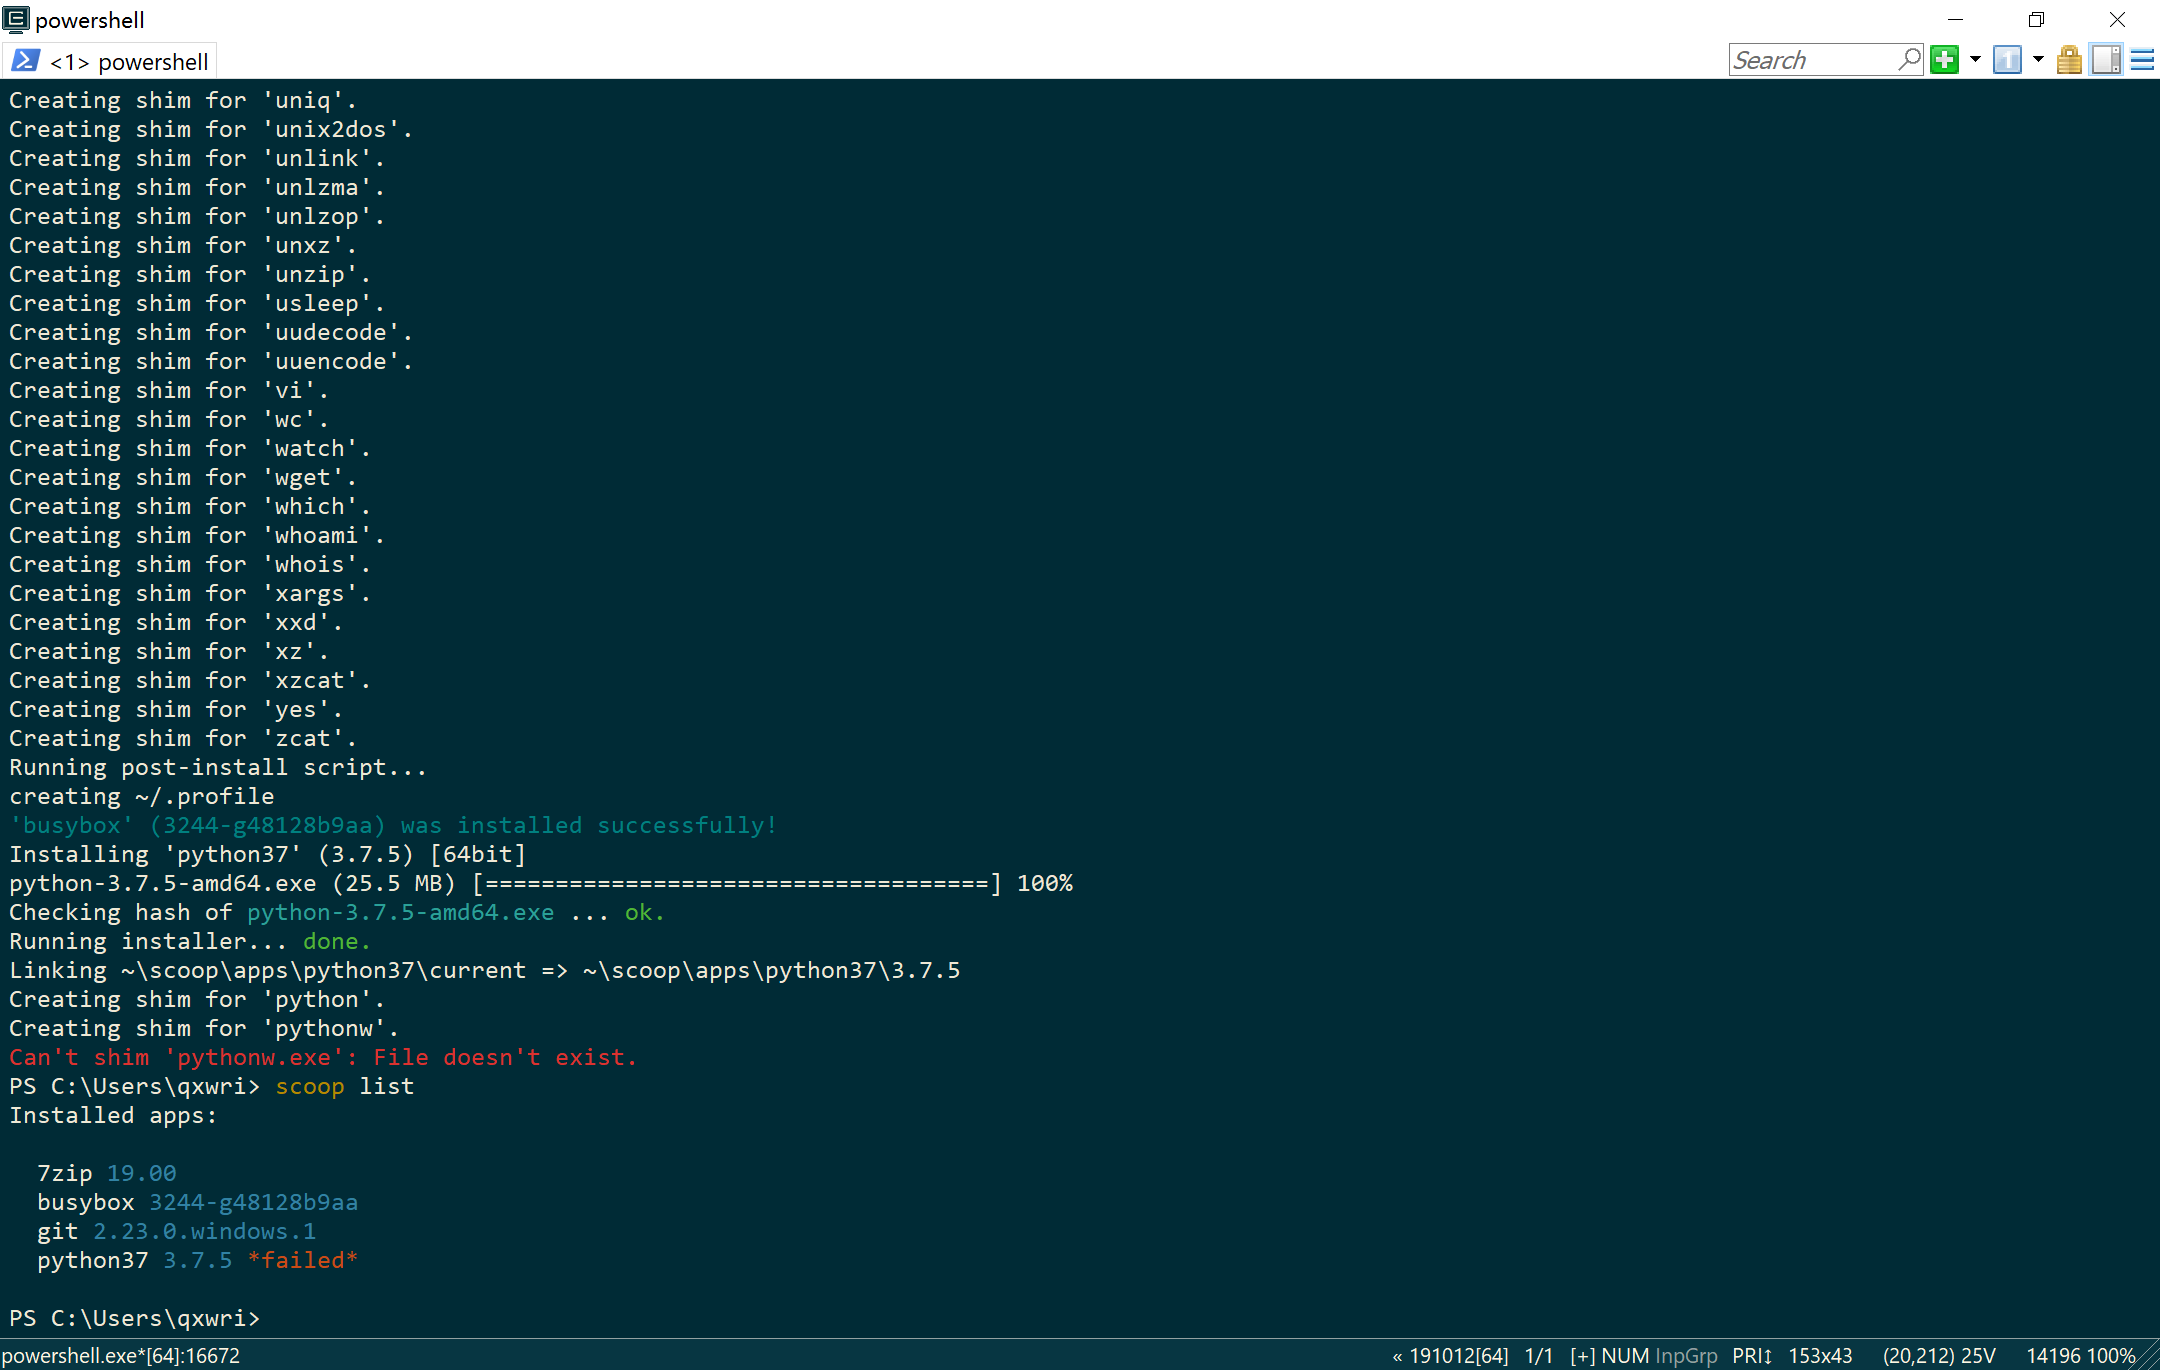The height and width of the screenshot is (1370, 2160).
Task: Click the 191012[64] build number in status bar
Action: tap(1458, 1355)
